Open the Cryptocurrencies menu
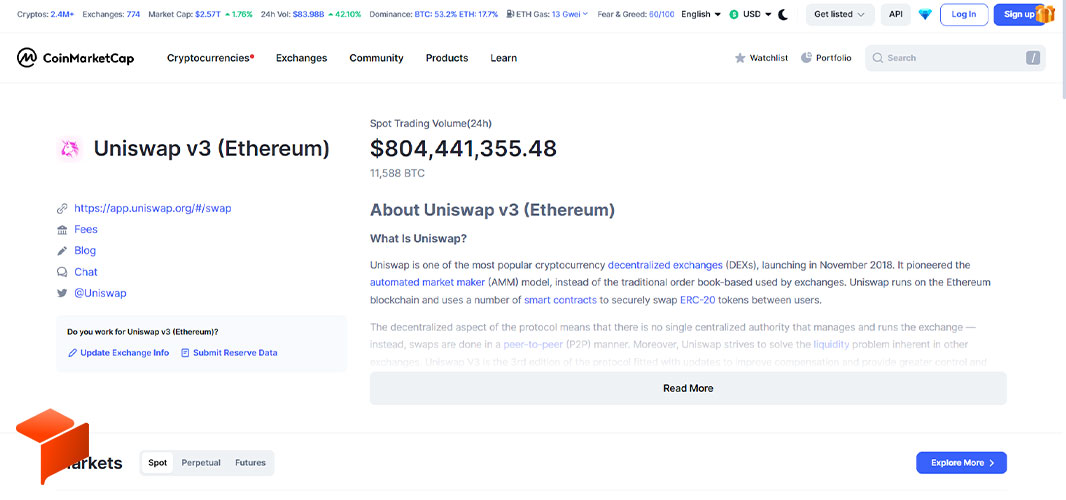 click(210, 58)
